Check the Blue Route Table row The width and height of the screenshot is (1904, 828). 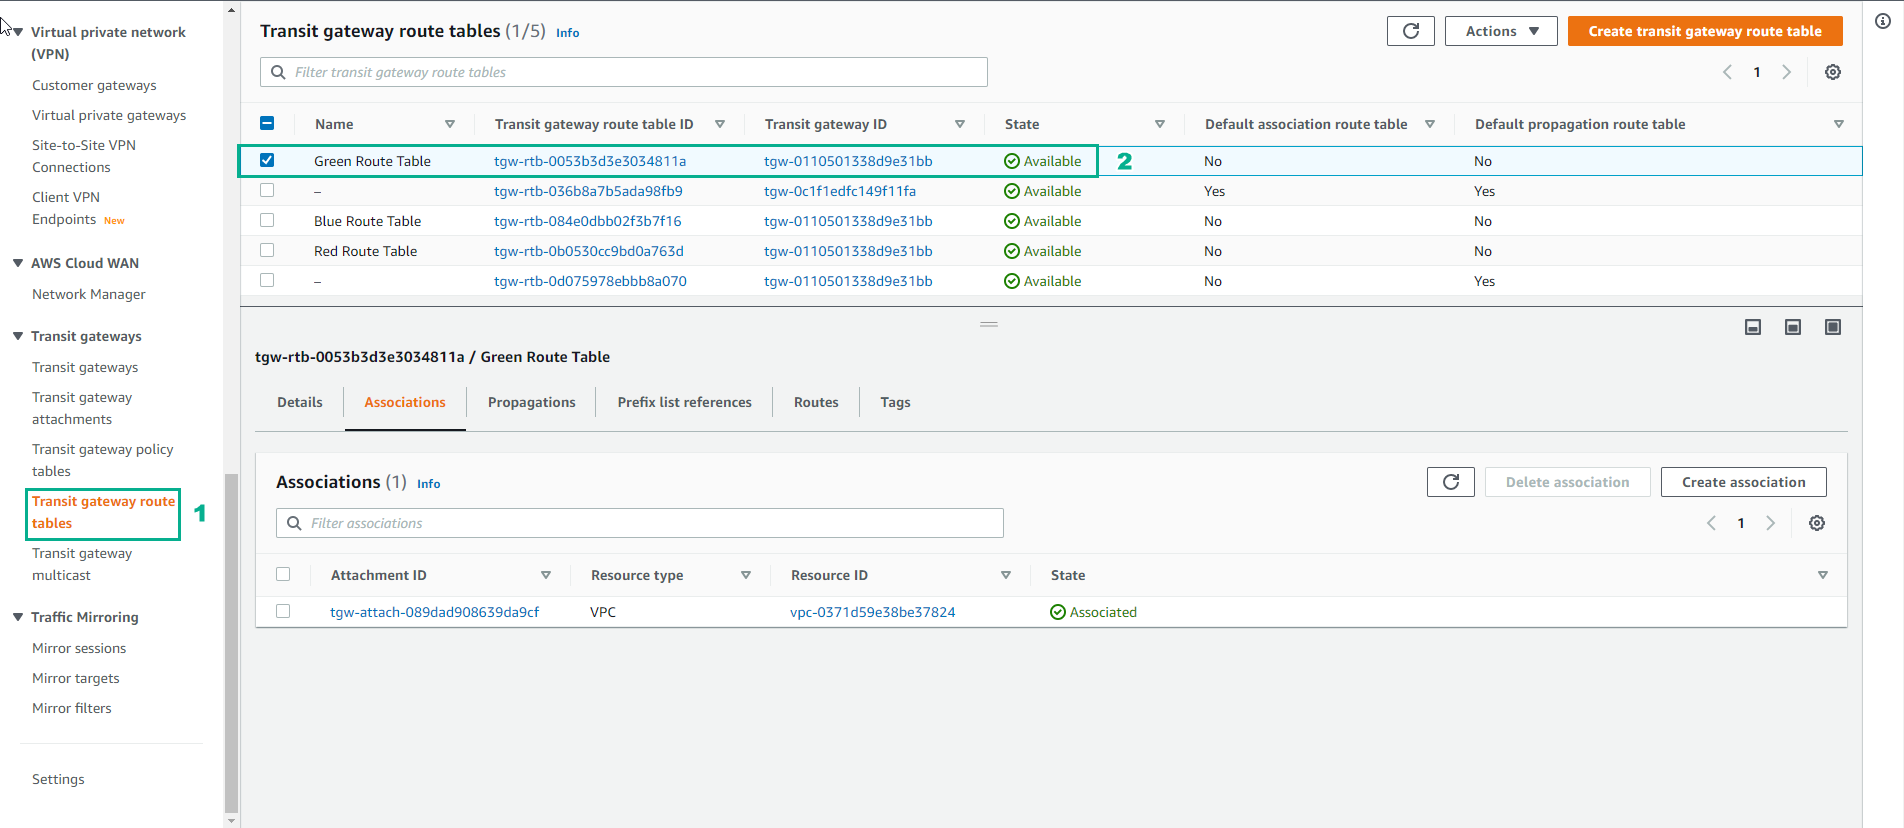click(267, 220)
